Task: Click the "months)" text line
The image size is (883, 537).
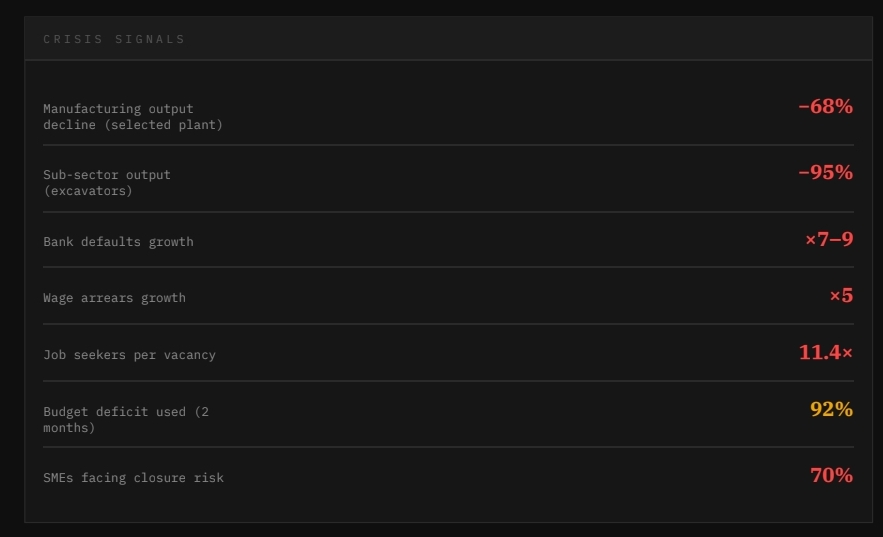Action: coord(69,427)
